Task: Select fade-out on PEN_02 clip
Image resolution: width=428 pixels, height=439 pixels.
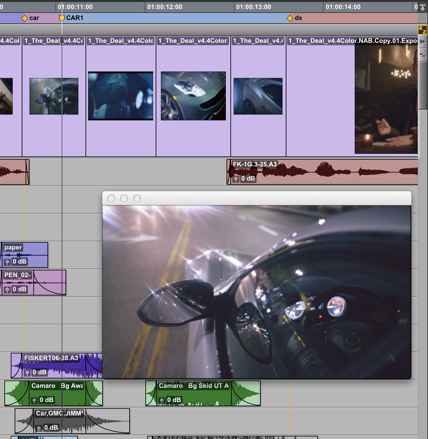Action: tap(49, 283)
